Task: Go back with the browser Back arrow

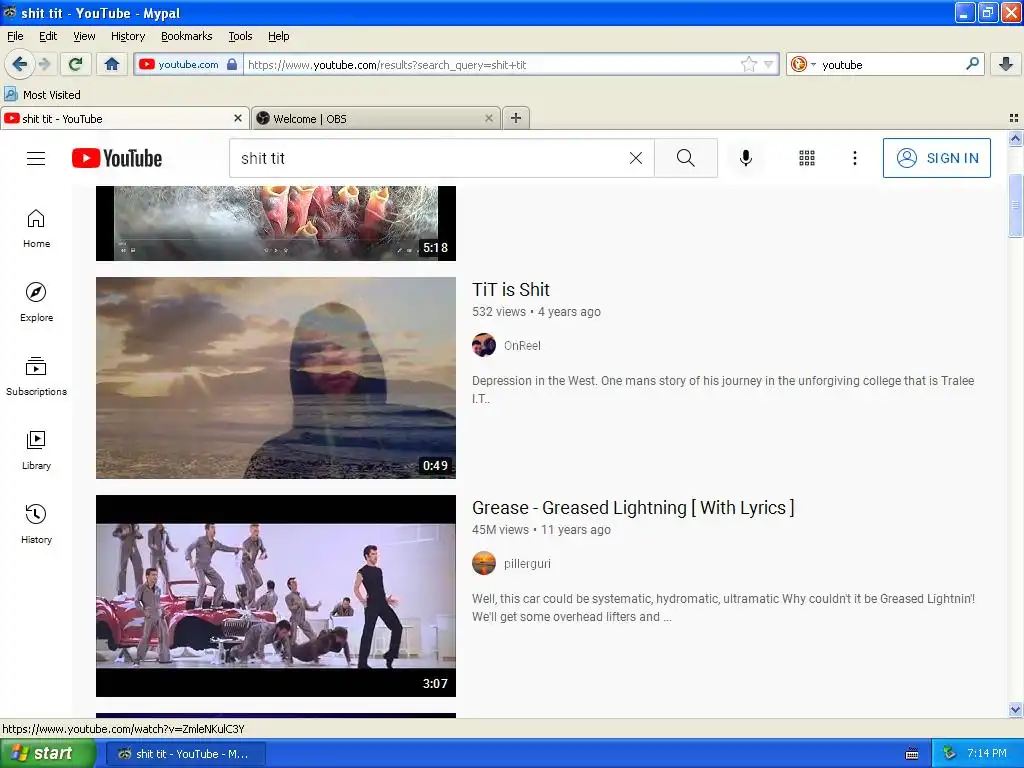Action: pos(19,64)
